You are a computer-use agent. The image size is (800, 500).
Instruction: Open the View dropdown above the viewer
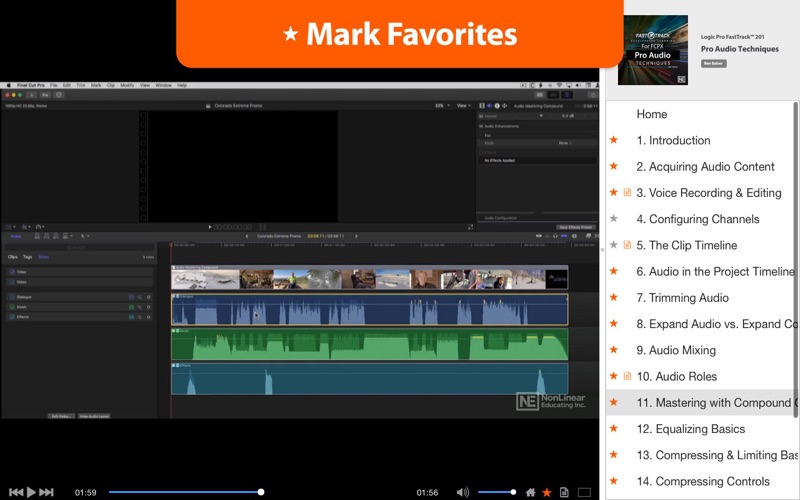tap(463, 106)
